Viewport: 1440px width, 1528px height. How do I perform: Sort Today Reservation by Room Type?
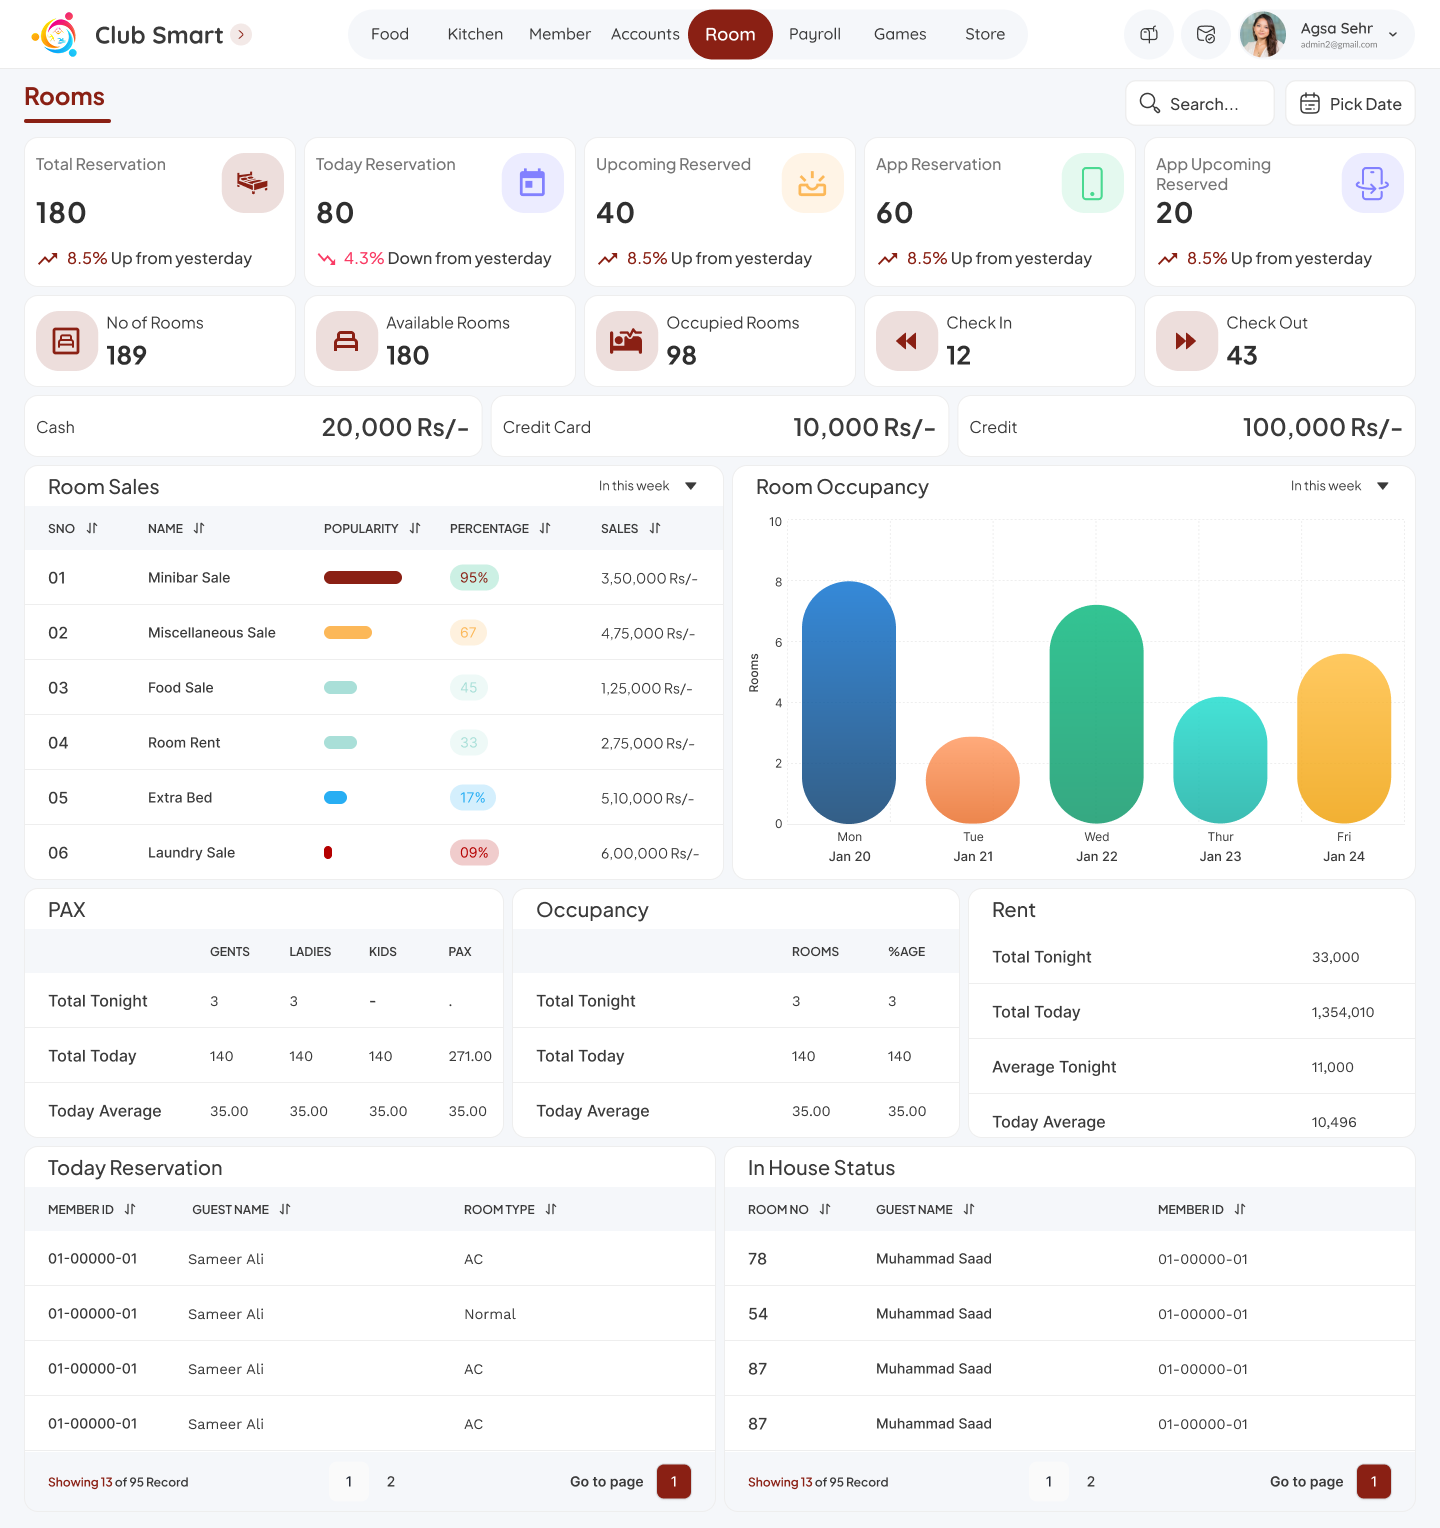551,1209
